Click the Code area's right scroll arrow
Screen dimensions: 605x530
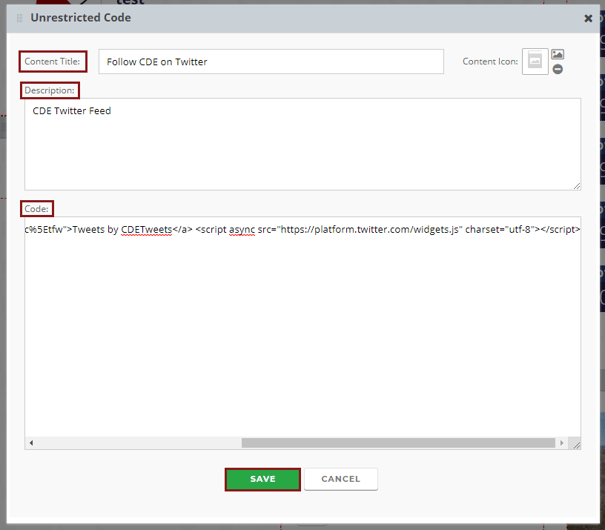[561, 443]
